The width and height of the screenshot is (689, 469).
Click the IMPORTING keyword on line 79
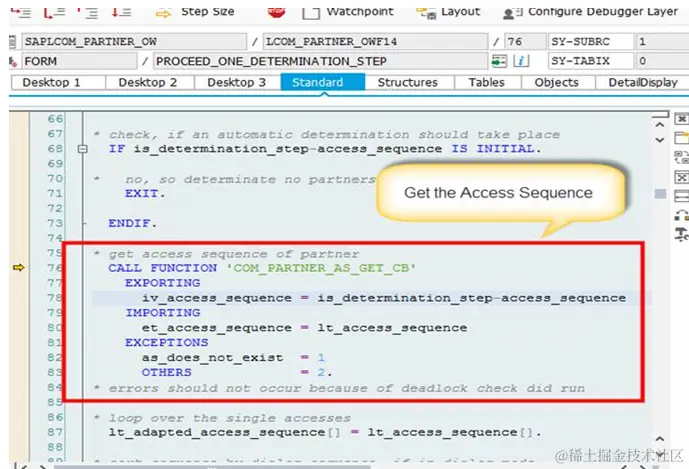click(x=163, y=313)
